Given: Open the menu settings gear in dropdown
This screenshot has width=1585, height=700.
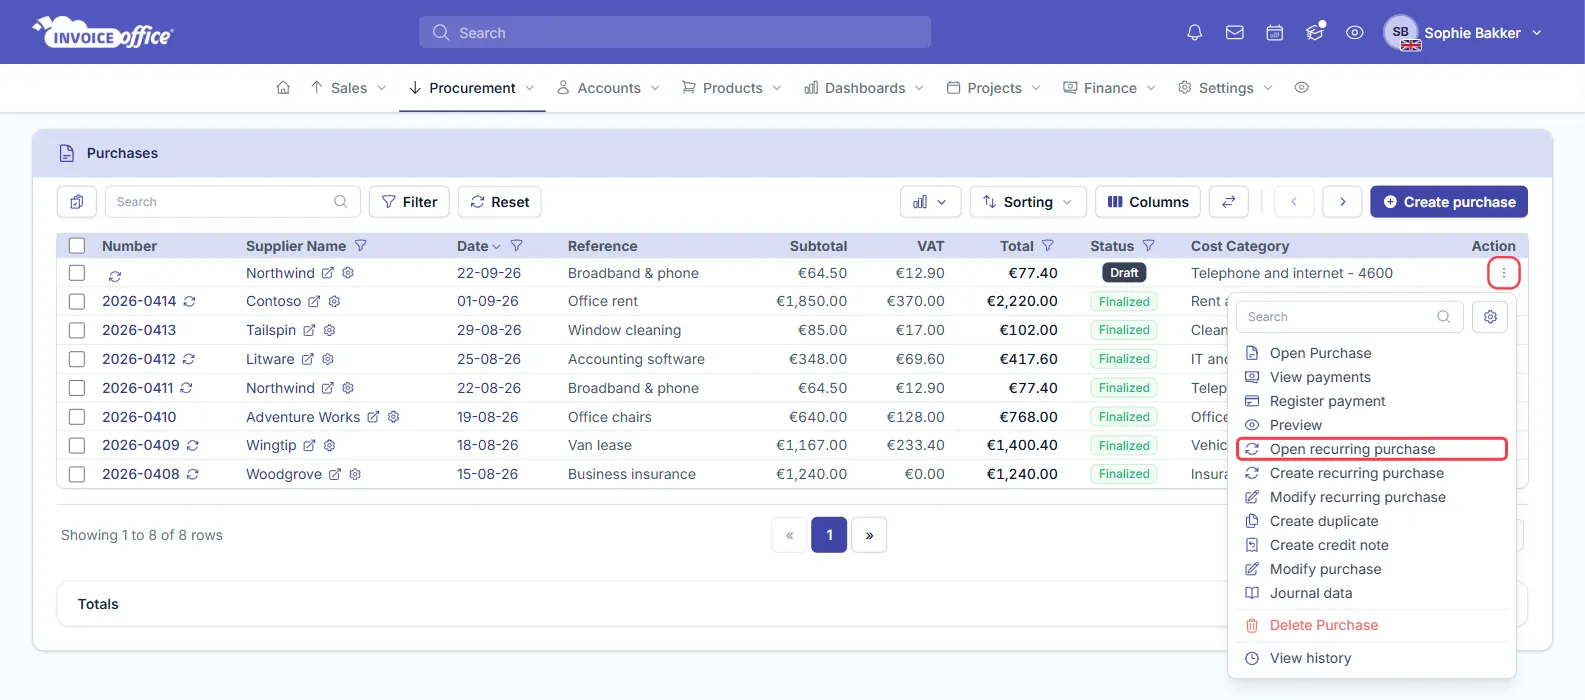Looking at the screenshot, I should click(x=1490, y=317).
